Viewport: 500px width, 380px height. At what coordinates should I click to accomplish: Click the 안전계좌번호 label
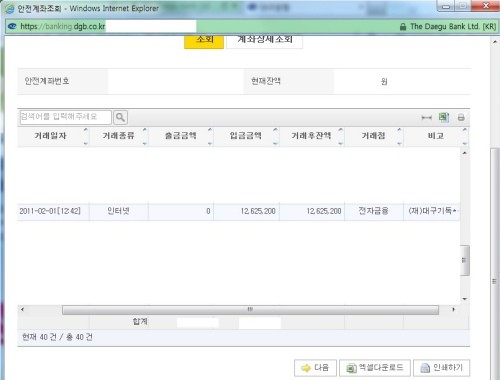click(47, 81)
